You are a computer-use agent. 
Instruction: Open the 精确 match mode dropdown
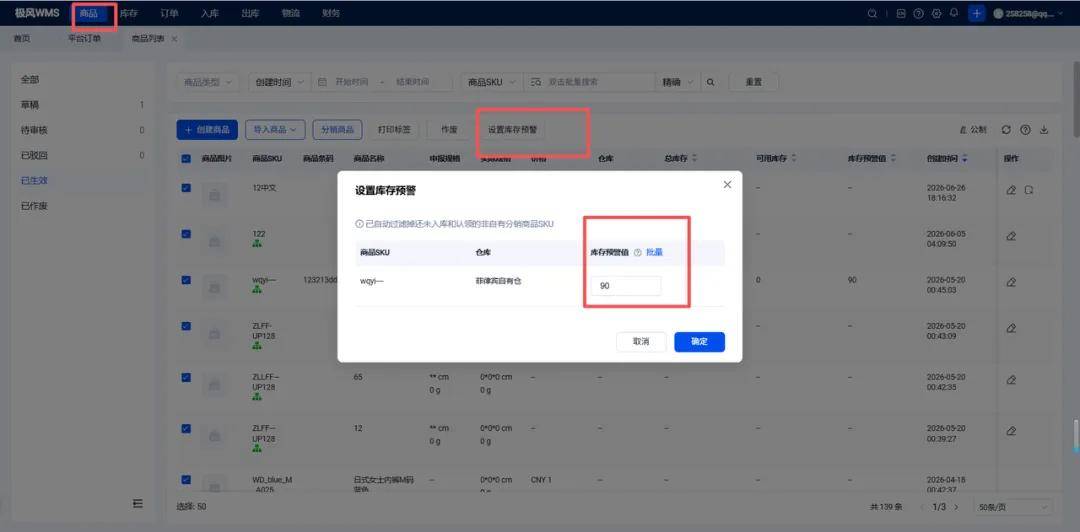click(678, 82)
